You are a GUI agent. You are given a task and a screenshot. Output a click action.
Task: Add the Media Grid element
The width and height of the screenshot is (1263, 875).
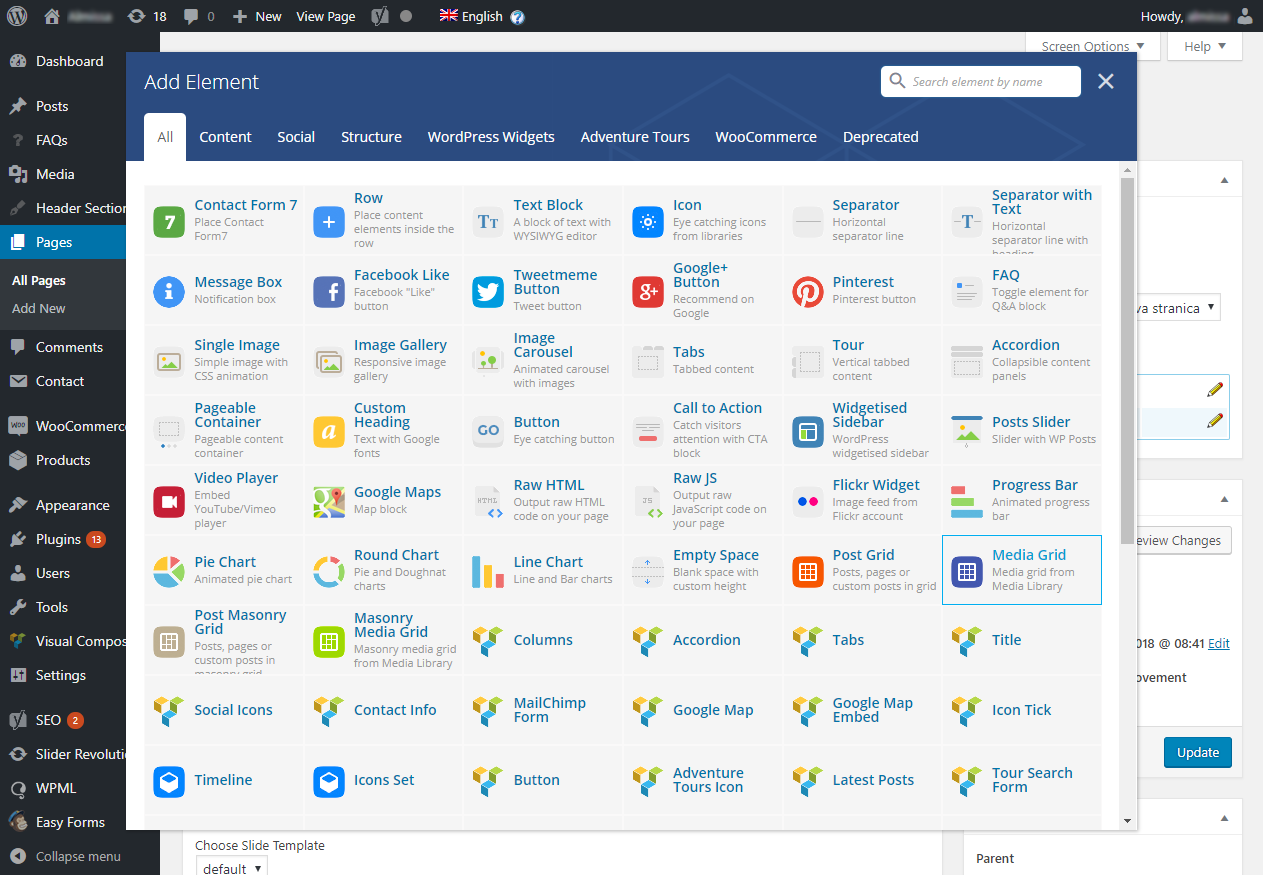click(x=1028, y=555)
